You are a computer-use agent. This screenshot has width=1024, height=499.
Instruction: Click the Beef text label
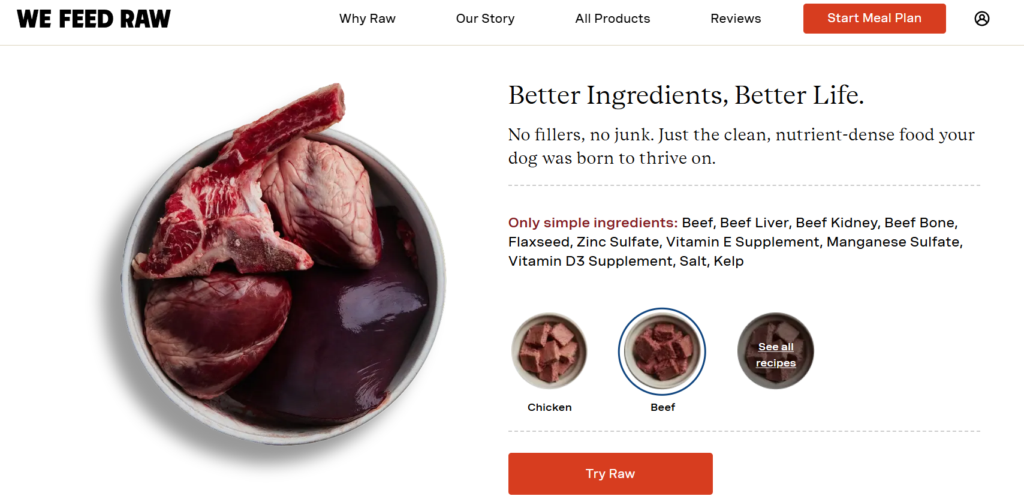point(662,407)
